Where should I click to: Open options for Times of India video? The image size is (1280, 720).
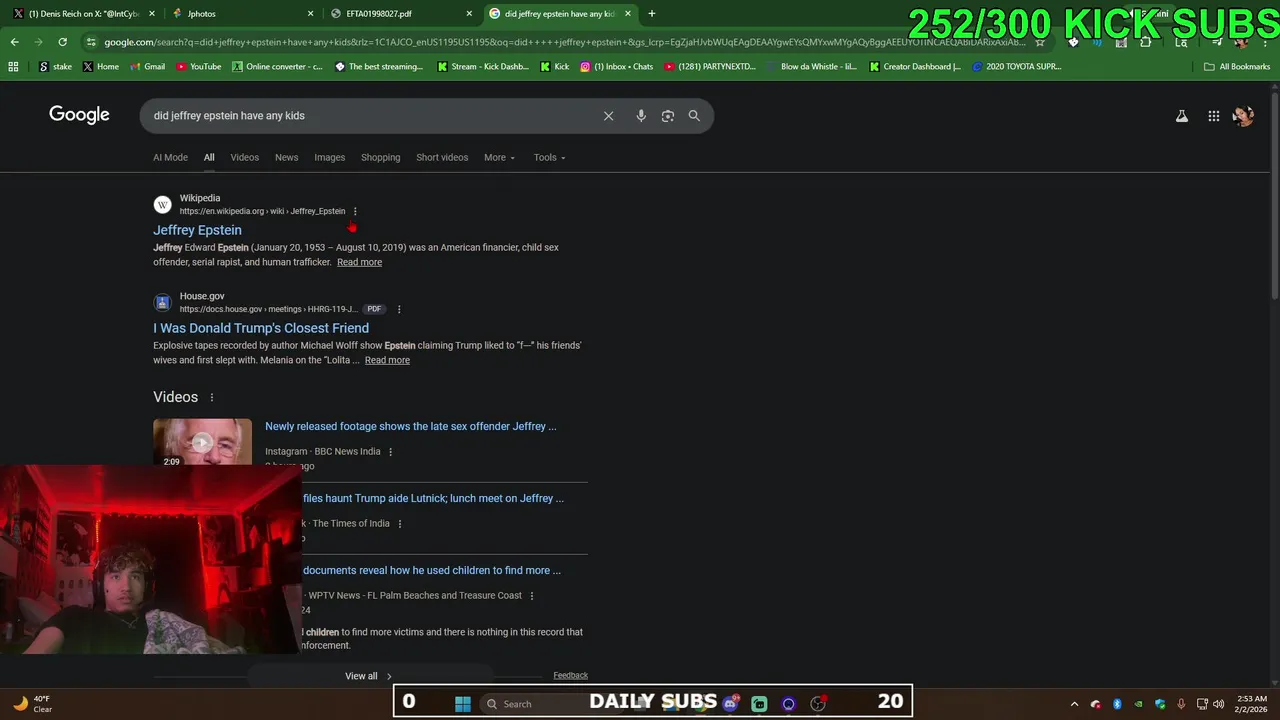click(400, 524)
